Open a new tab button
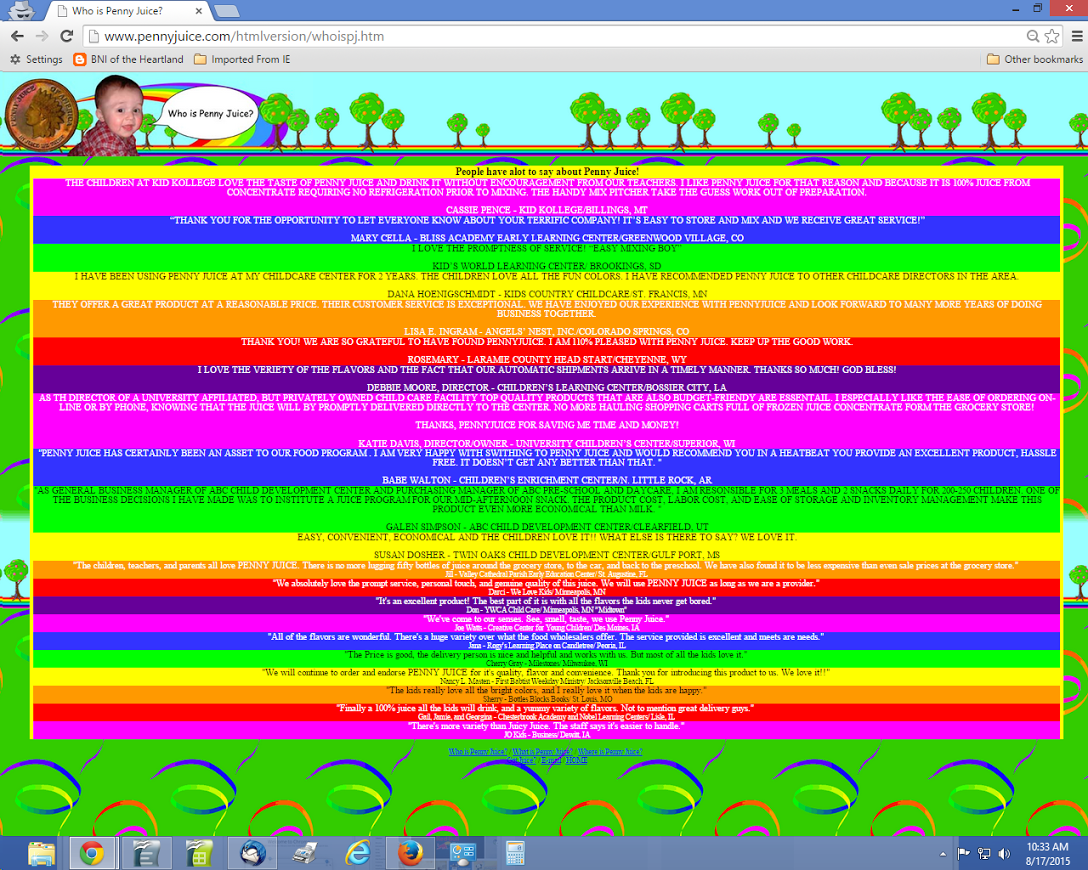 (226, 11)
